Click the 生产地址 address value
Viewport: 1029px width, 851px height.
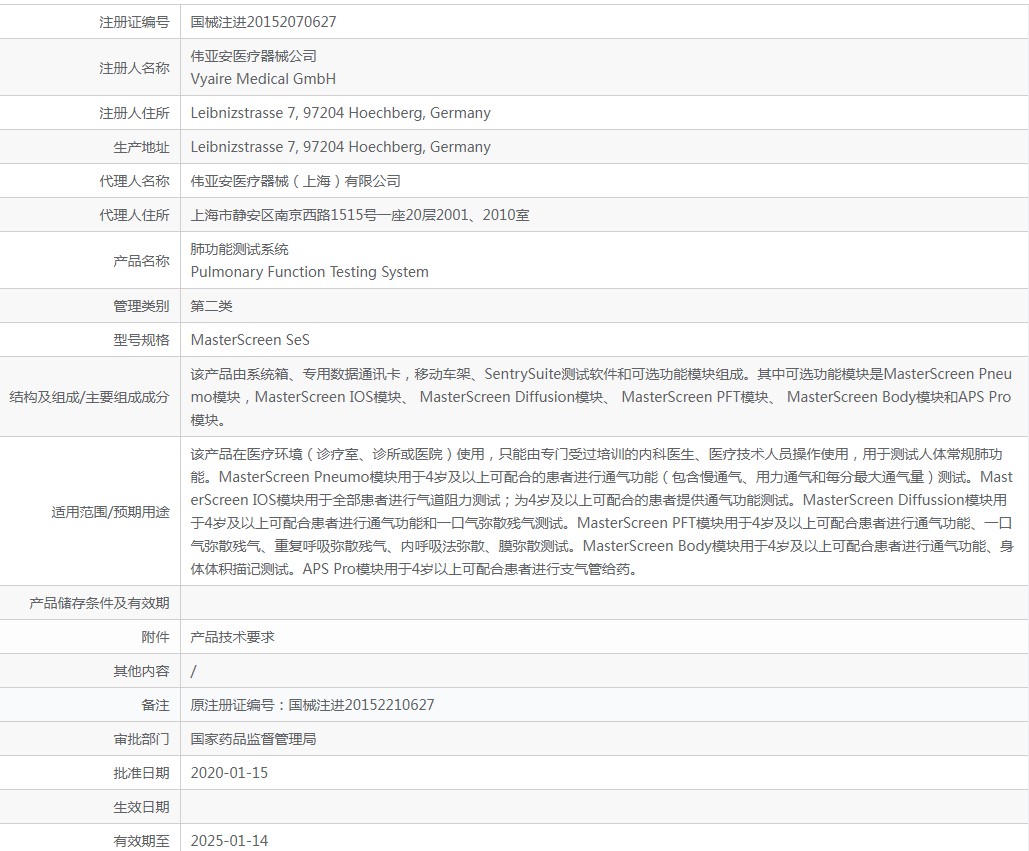(x=341, y=147)
